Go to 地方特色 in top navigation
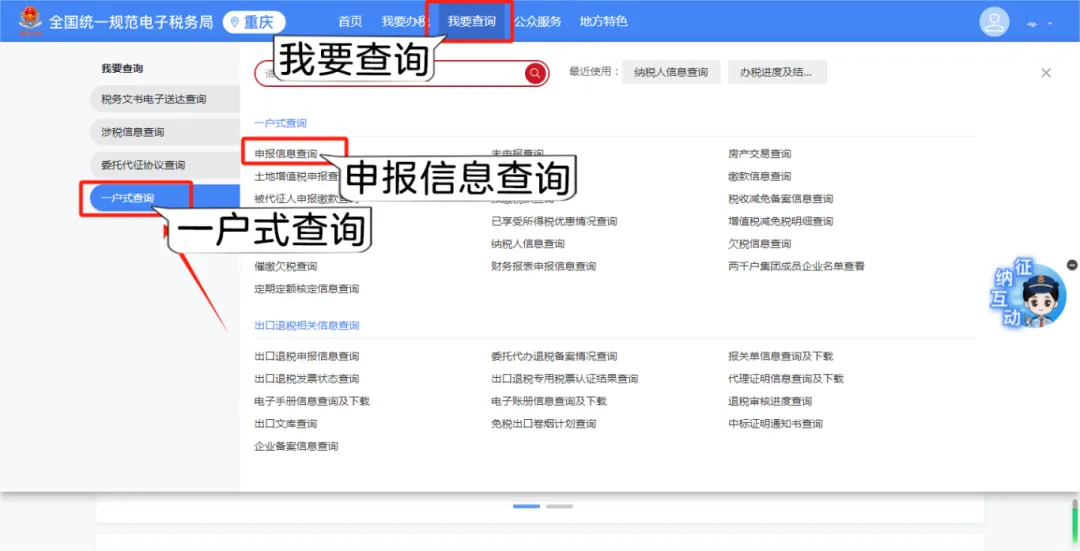Screen dimensions: 1080x551 (603, 21)
